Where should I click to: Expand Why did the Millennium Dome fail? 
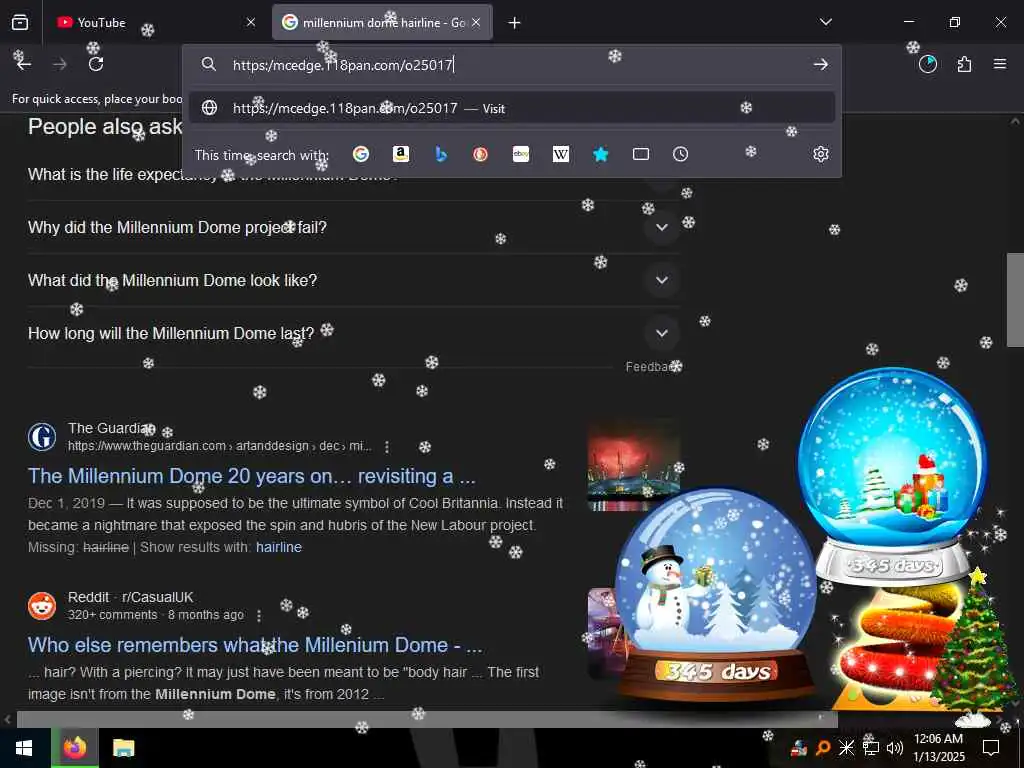coord(662,227)
